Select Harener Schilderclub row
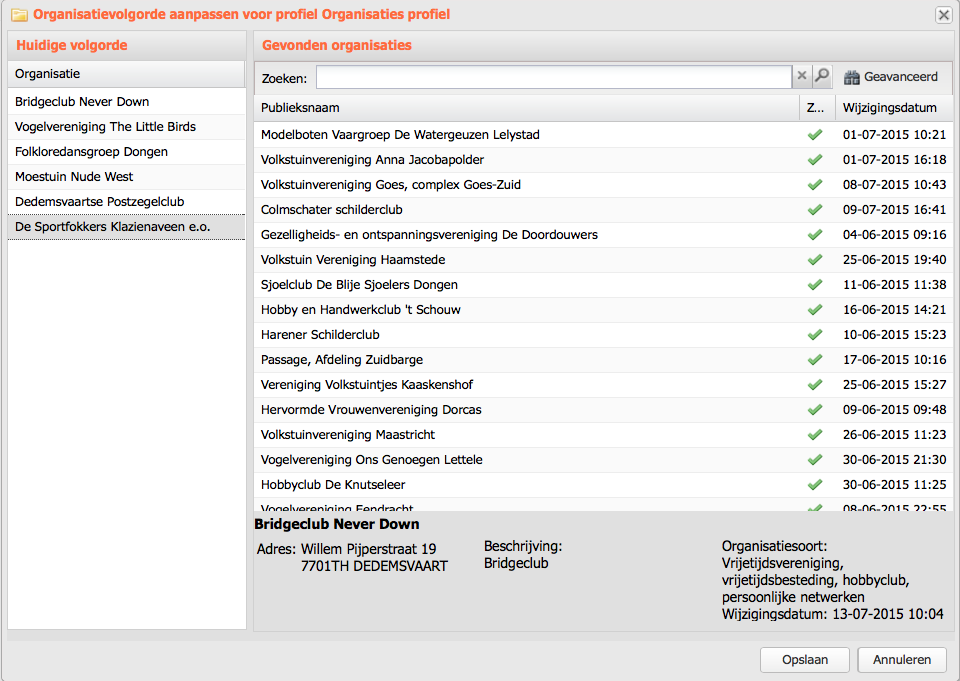Viewport: 960px width, 681px height. [x=603, y=335]
